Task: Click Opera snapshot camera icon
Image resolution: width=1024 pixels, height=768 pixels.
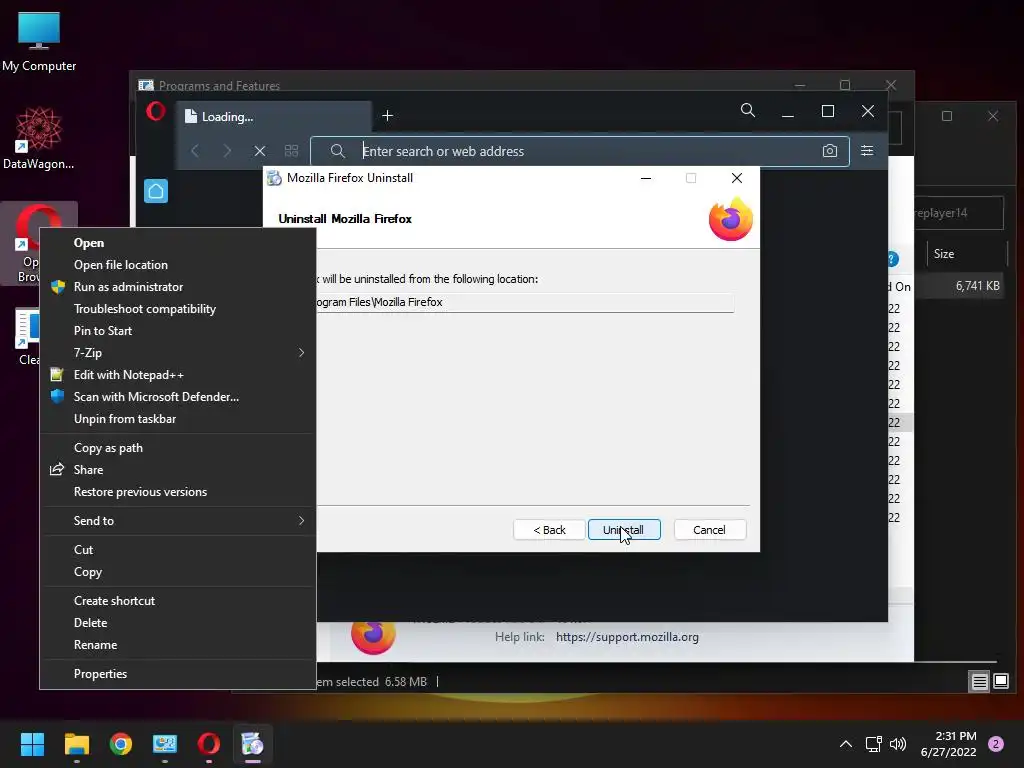Action: (829, 151)
